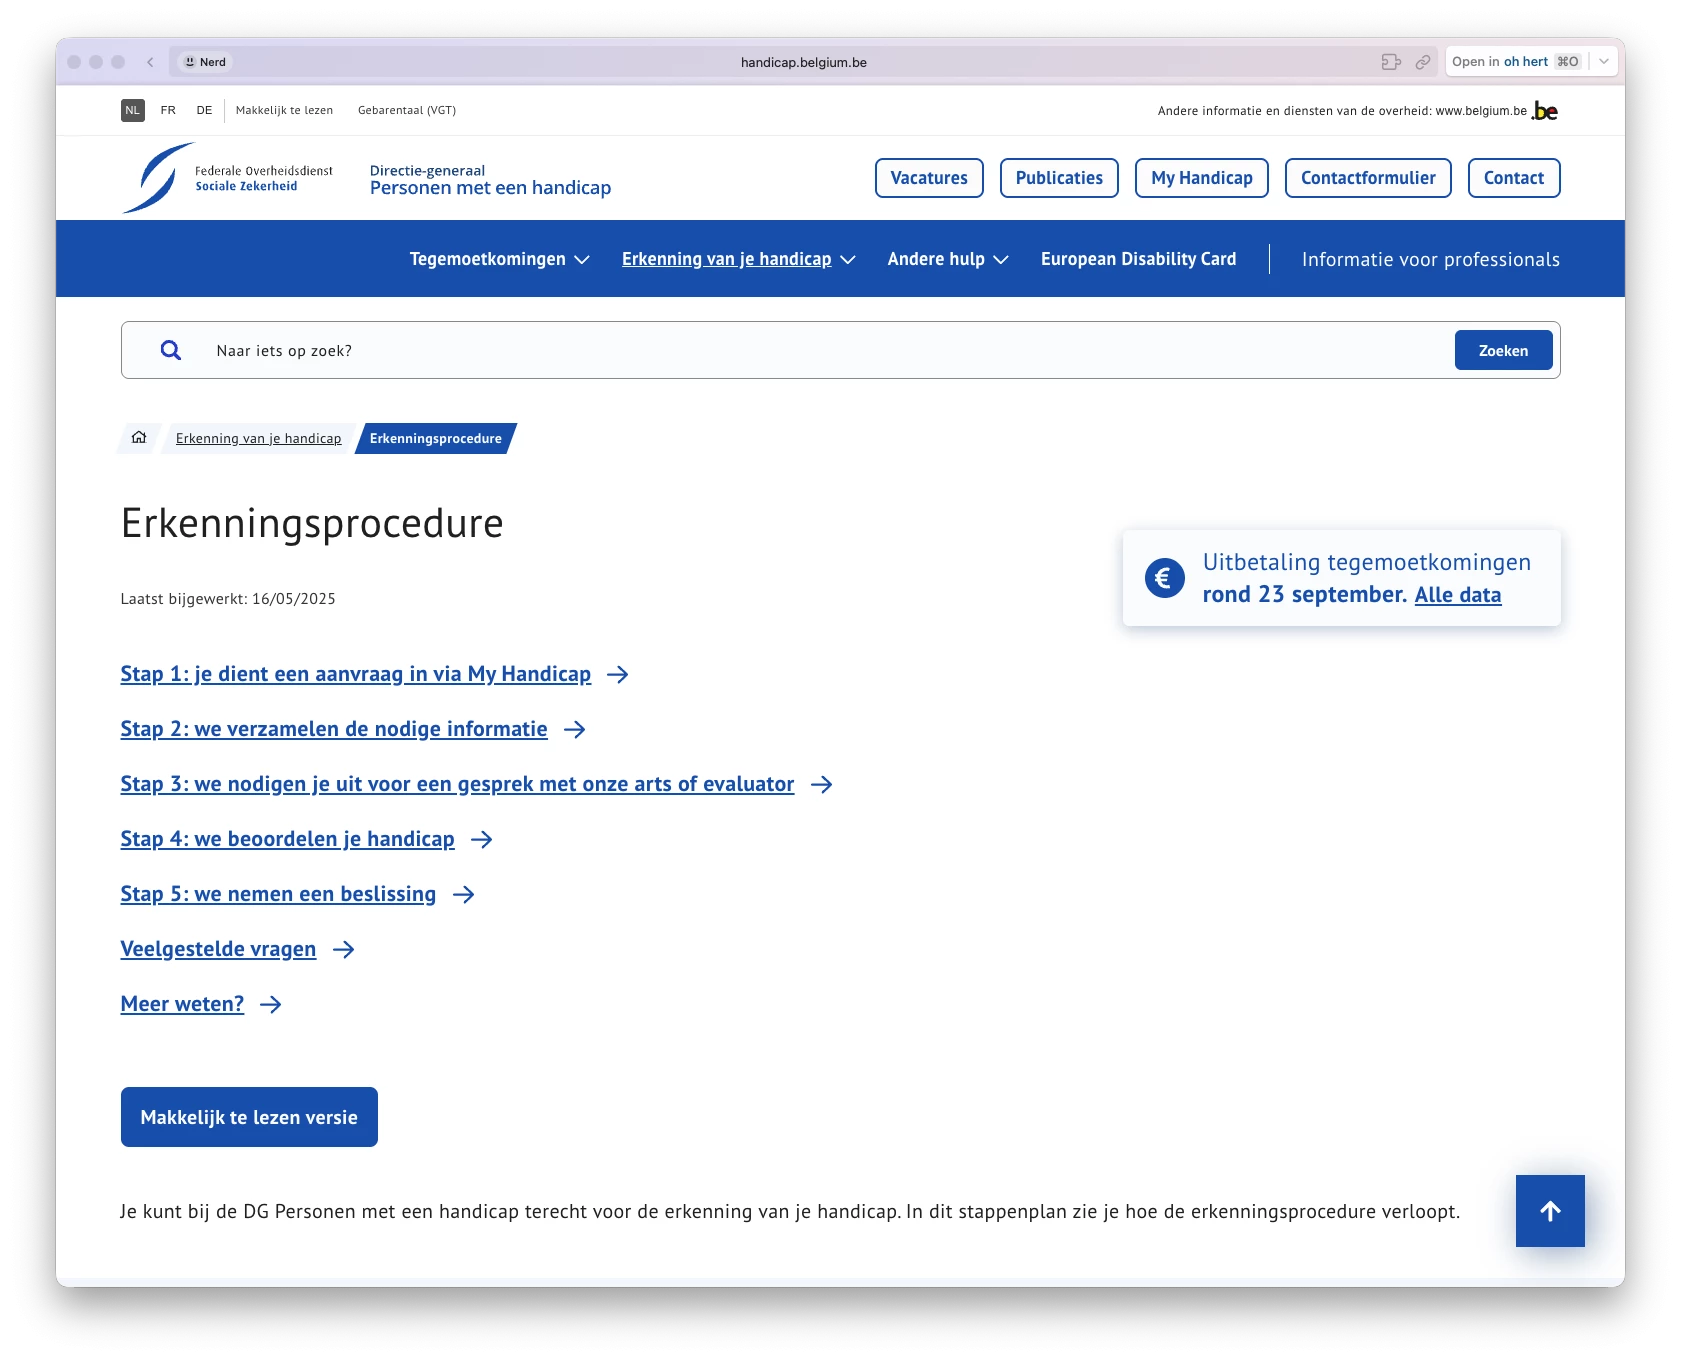Click the magnifying glass search icon

pyautogui.click(x=171, y=350)
